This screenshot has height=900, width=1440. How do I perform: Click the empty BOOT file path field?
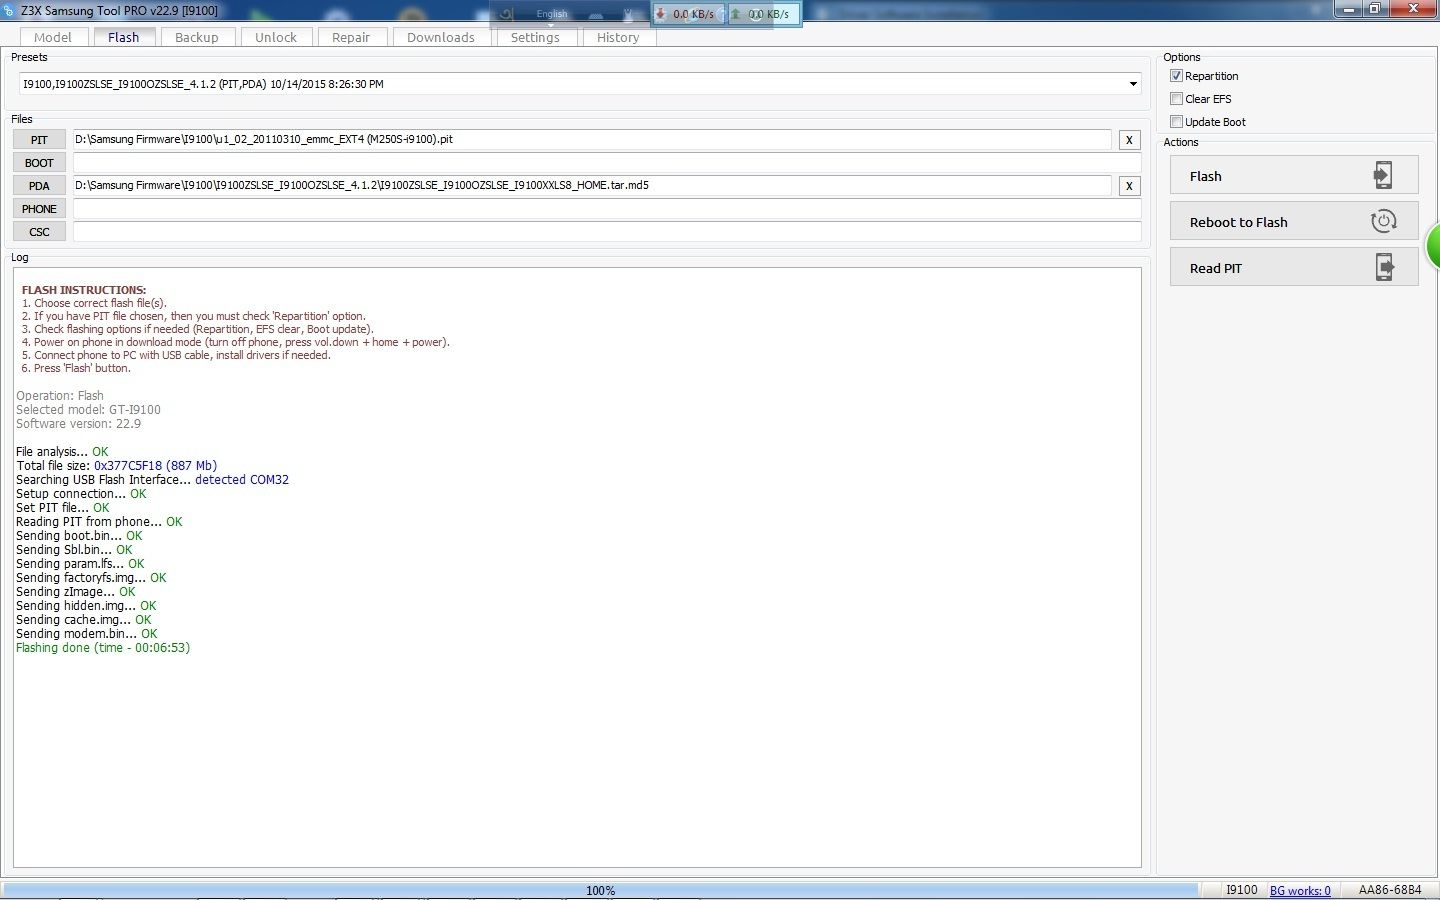(607, 163)
